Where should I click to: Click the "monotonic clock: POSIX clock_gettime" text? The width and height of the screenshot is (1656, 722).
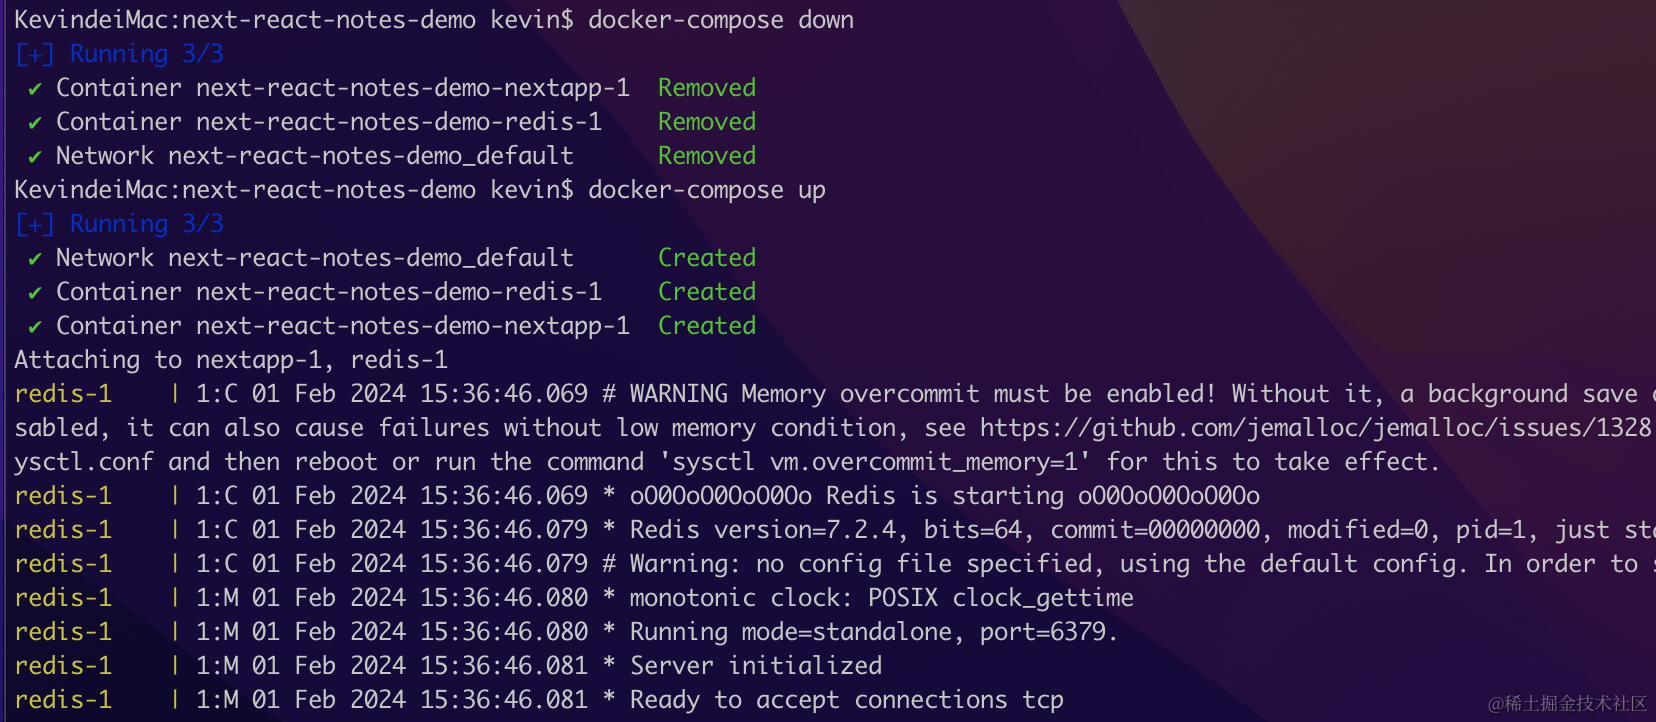pos(881,598)
